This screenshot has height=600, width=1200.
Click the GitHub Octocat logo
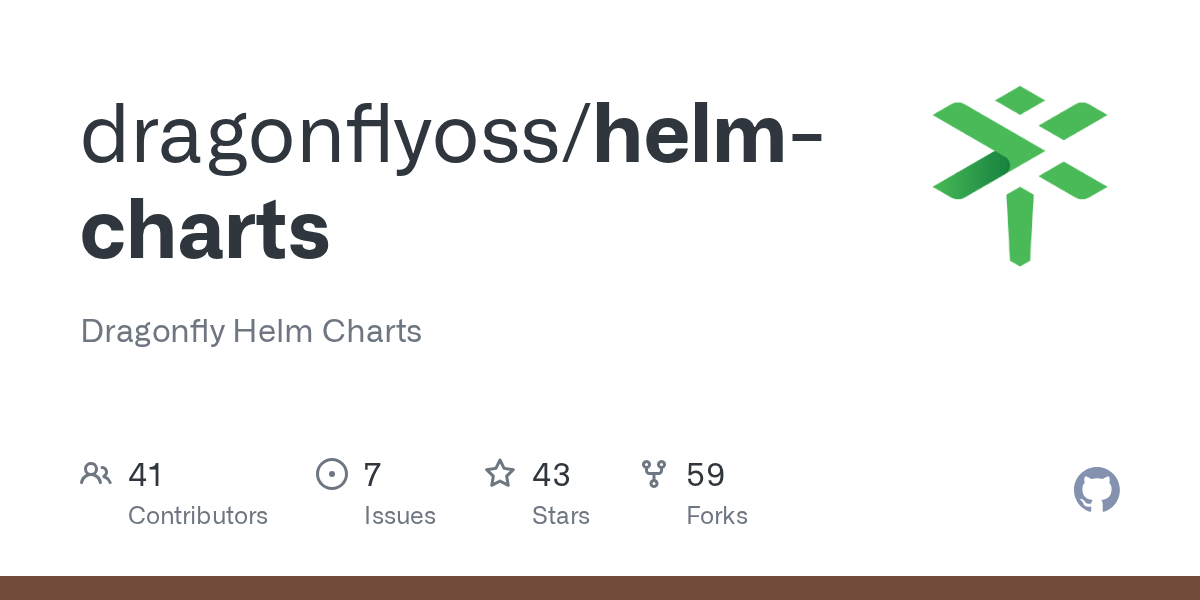coord(1096,490)
